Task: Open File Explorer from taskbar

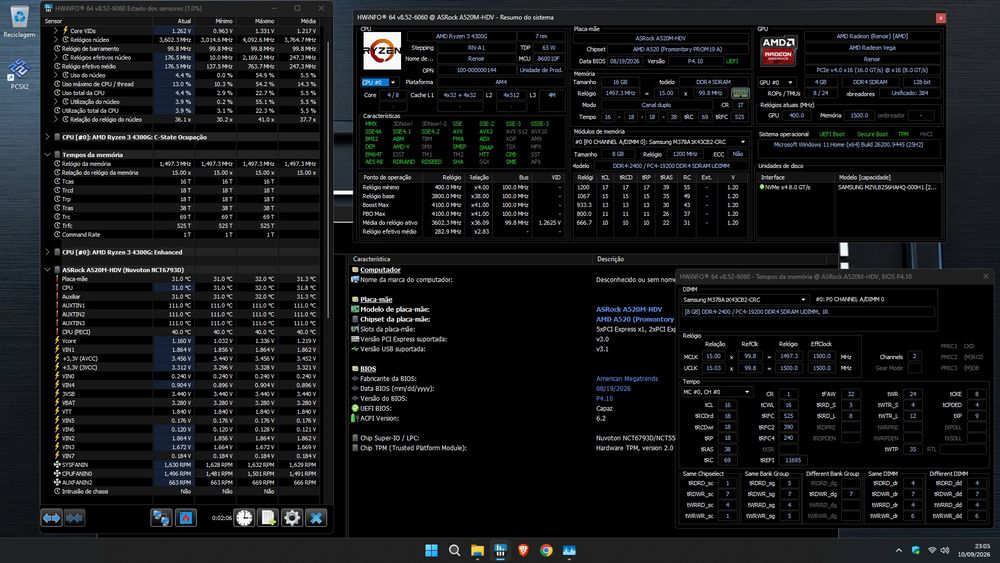Action: (477, 550)
